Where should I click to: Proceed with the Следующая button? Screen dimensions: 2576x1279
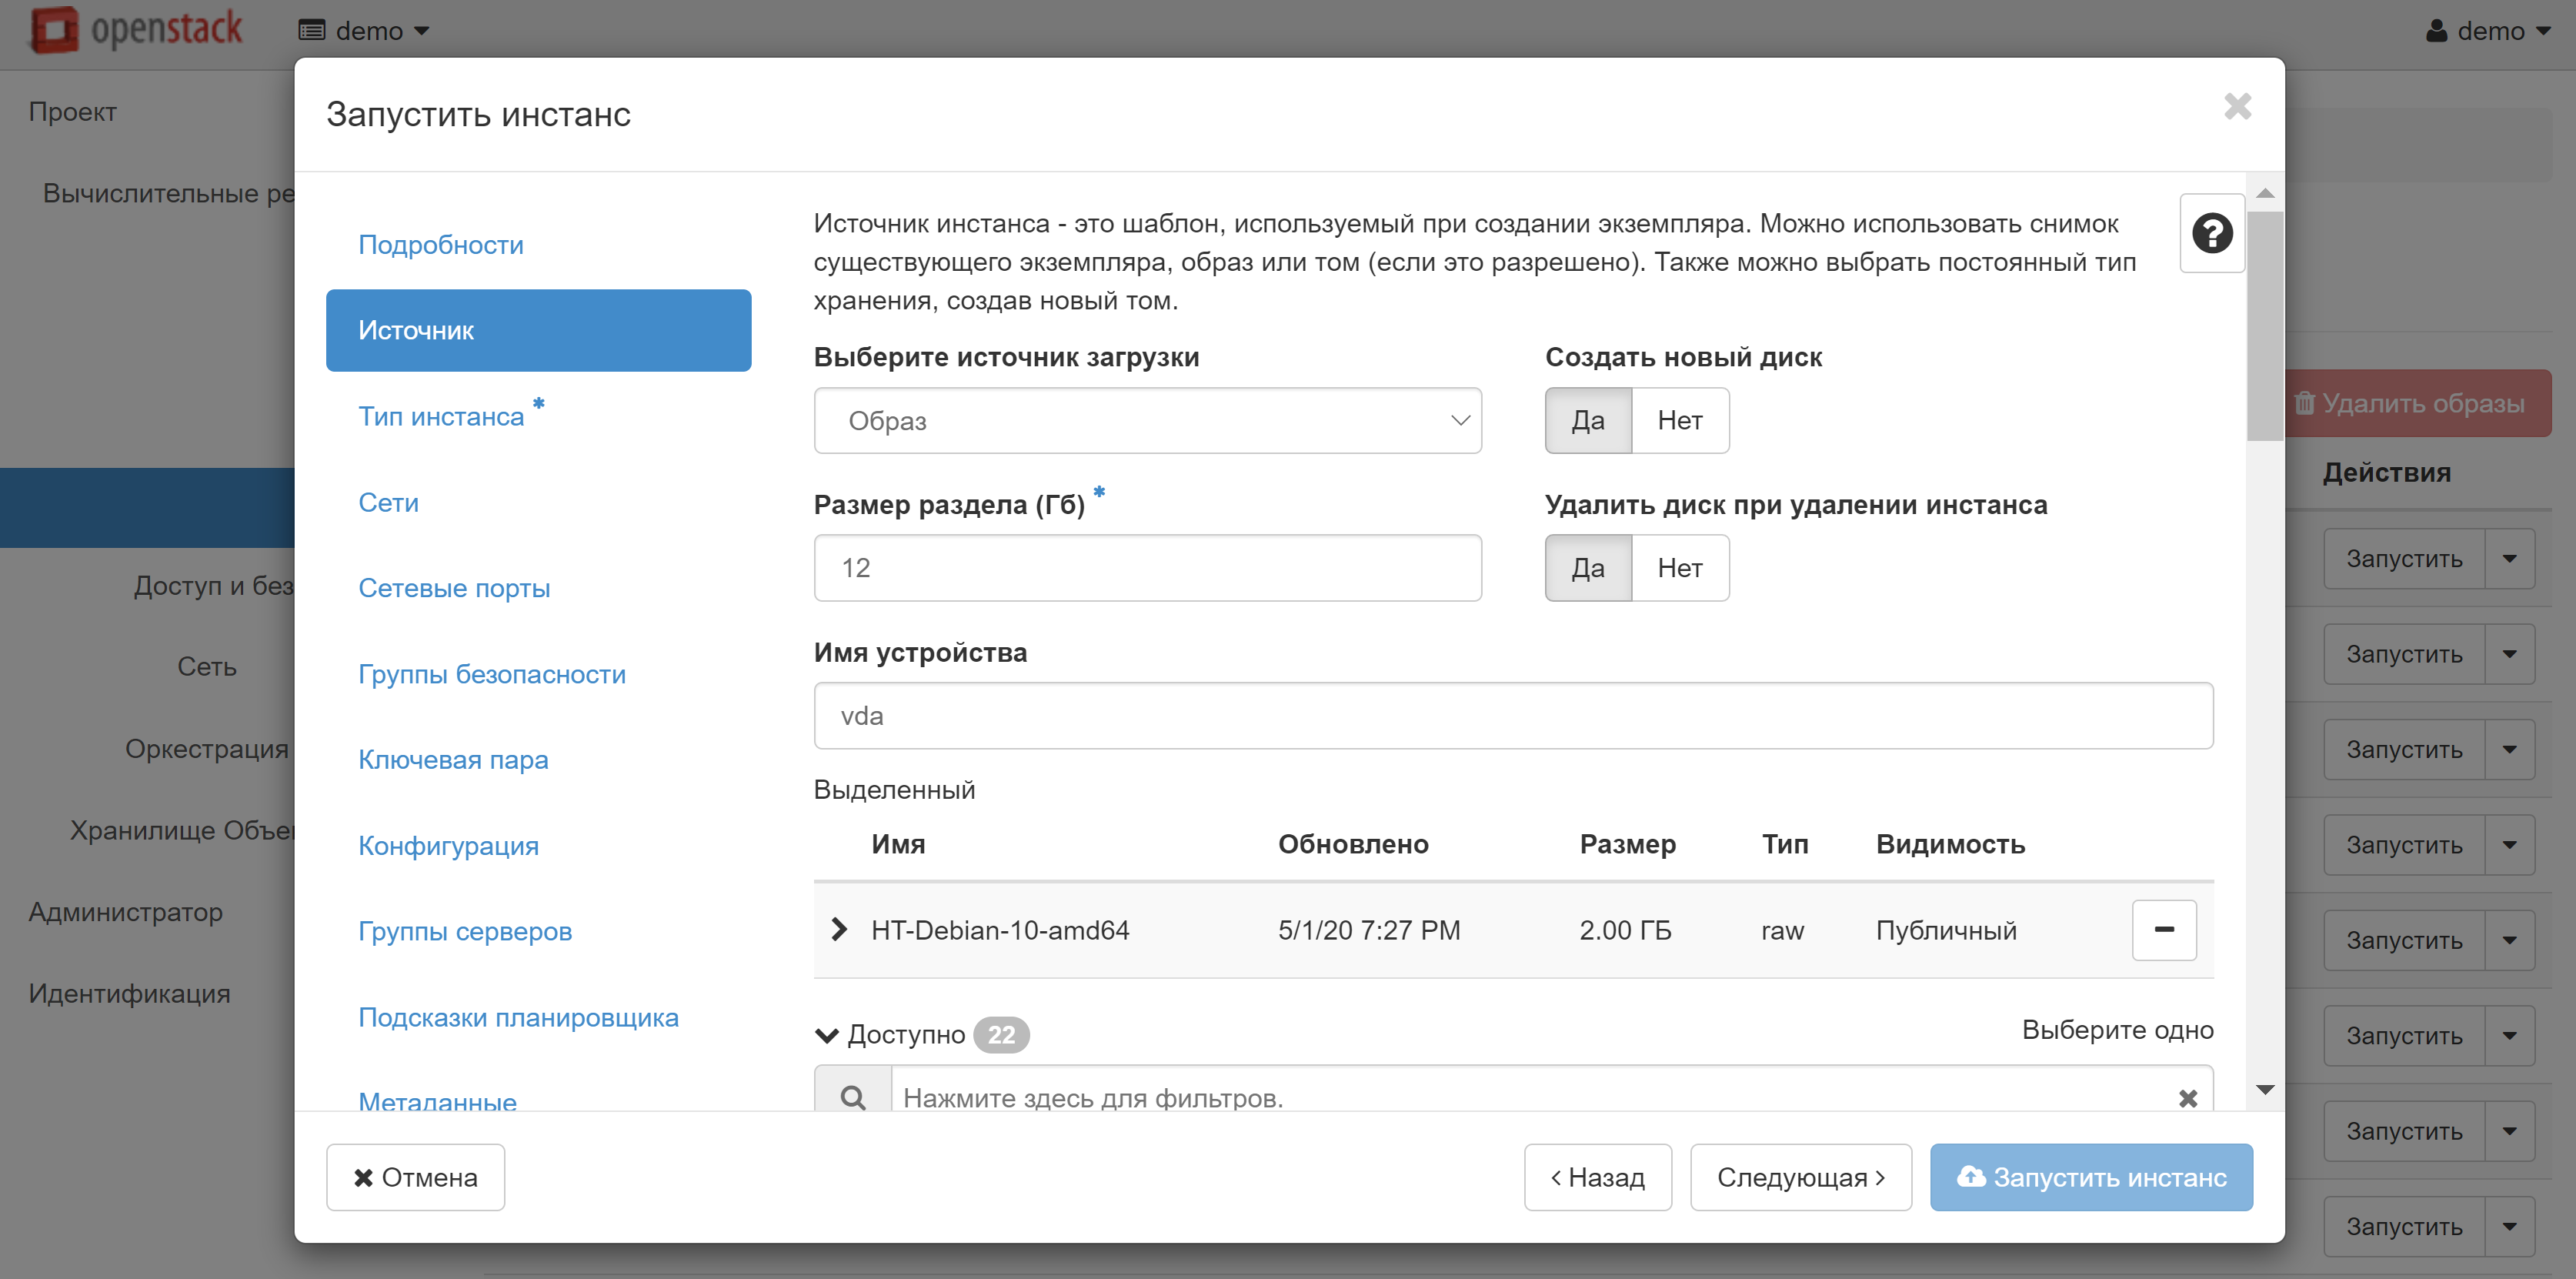click(x=1800, y=1177)
